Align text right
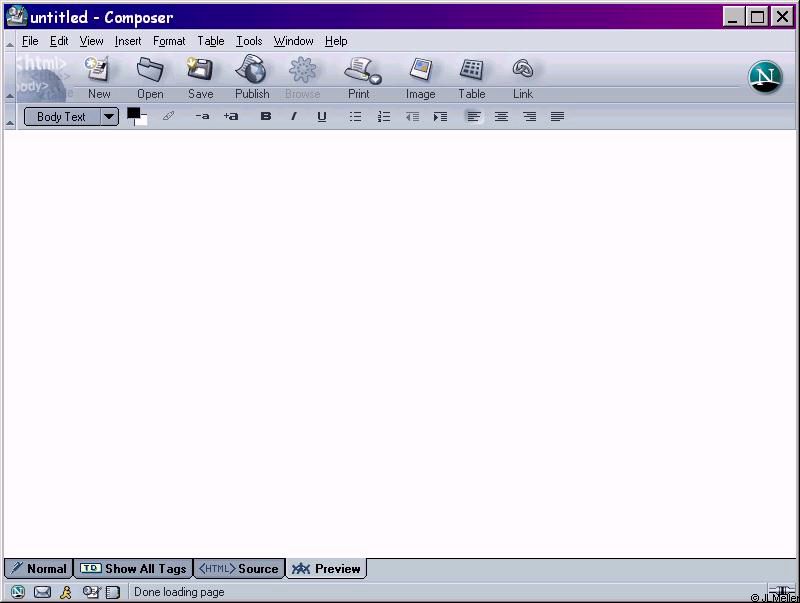The width and height of the screenshot is (800, 603). [x=530, y=117]
